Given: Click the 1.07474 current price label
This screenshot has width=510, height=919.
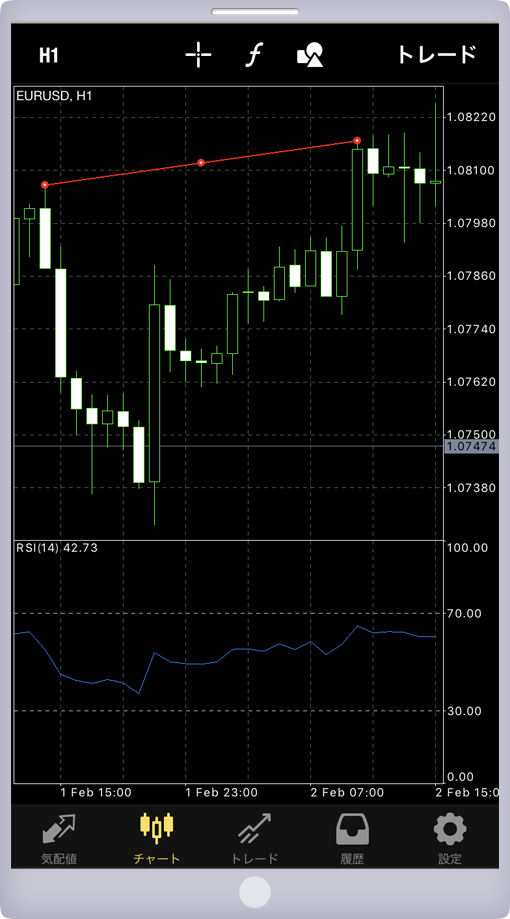Looking at the screenshot, I should (471, 447).
